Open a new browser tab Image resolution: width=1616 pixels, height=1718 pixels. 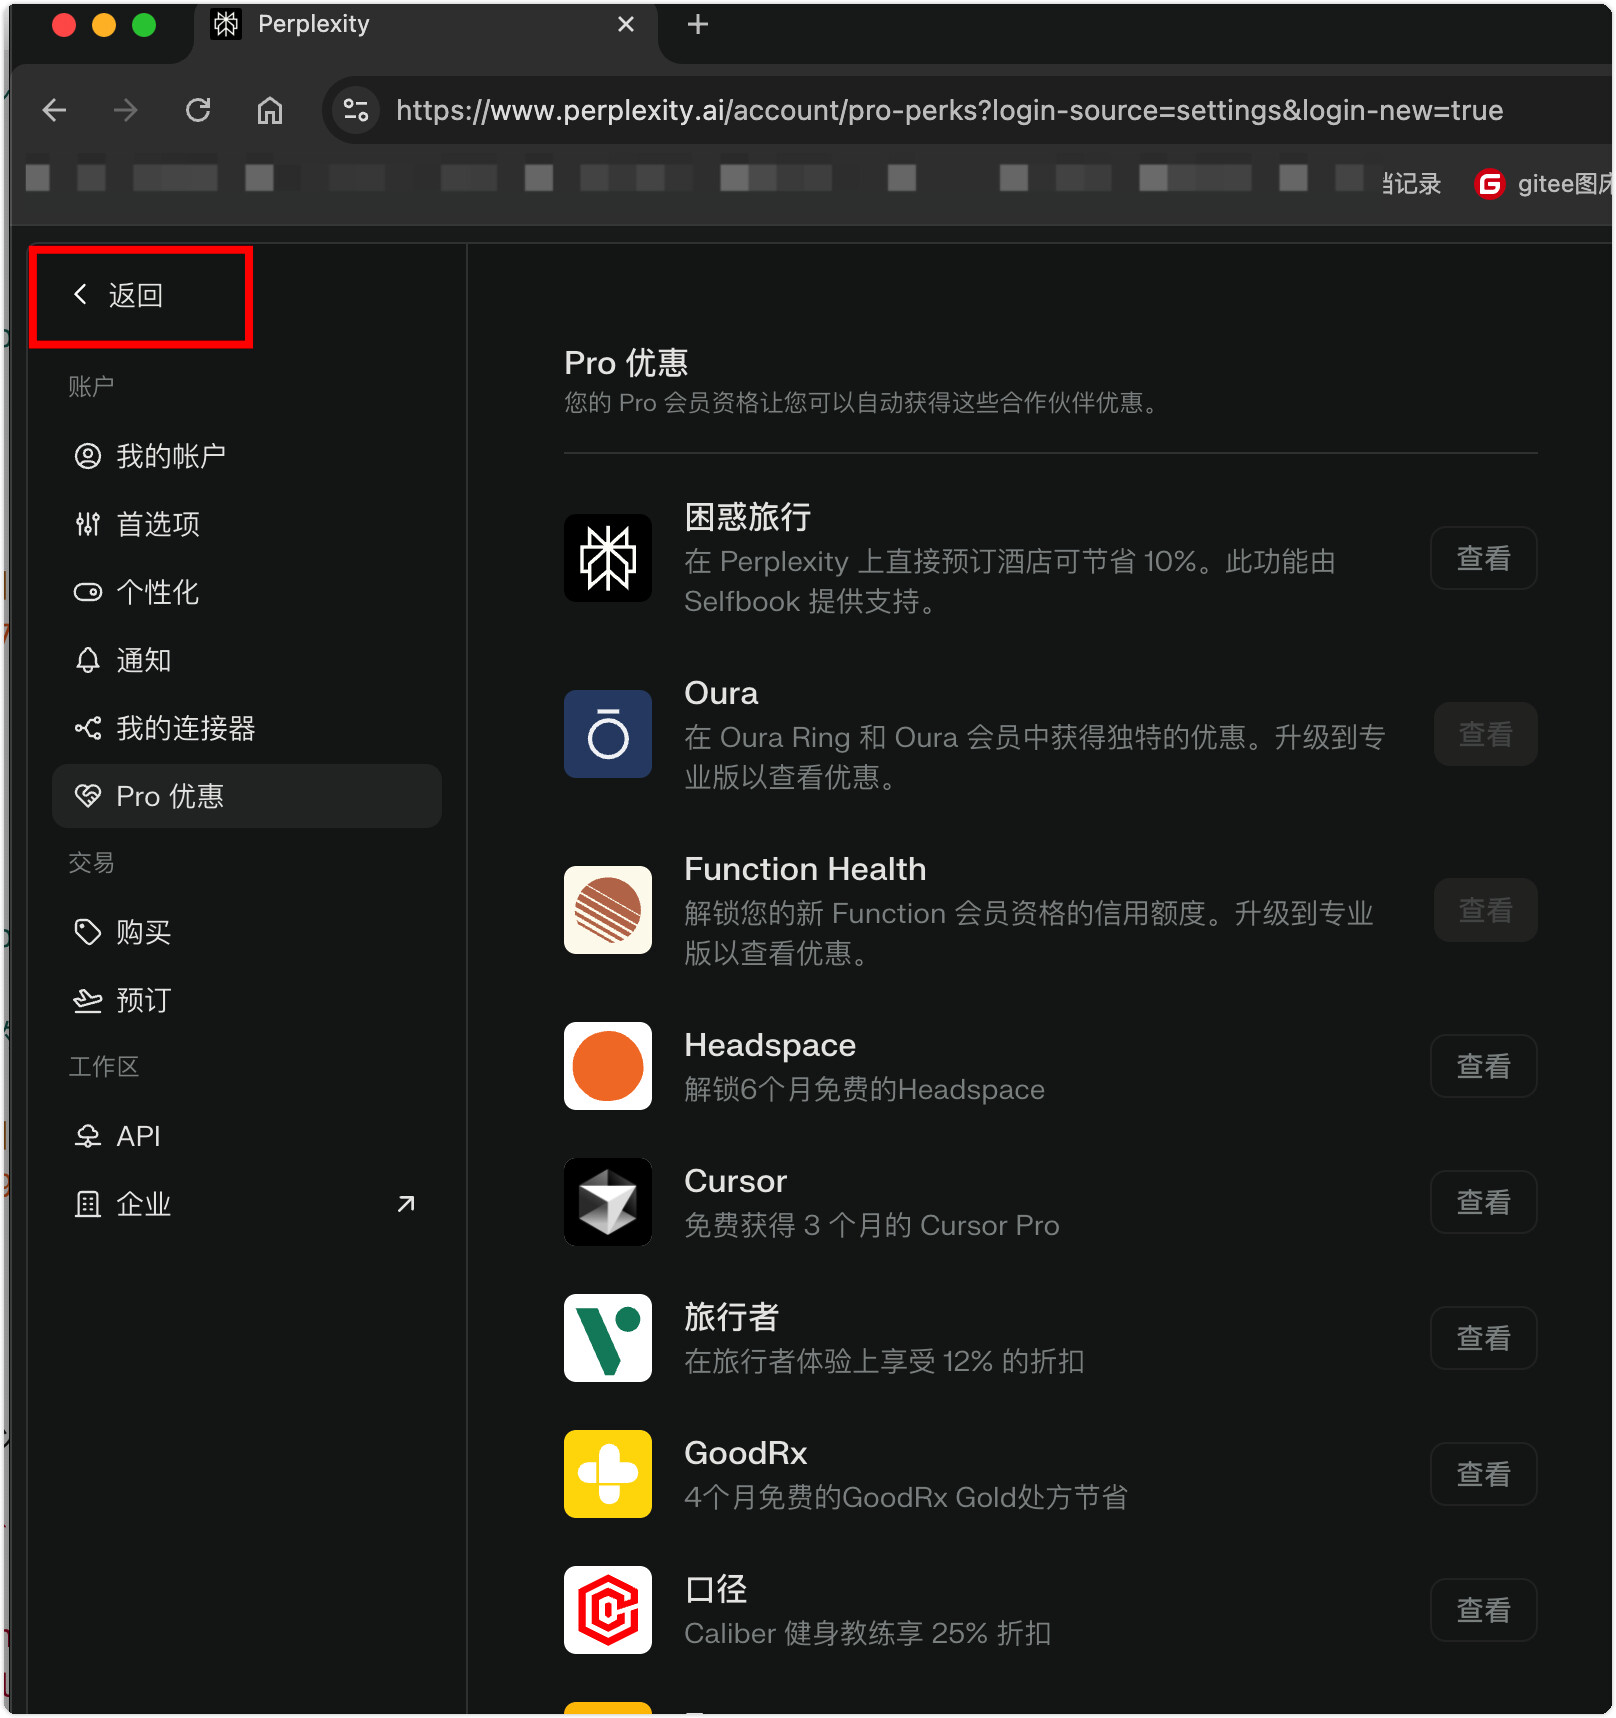point(698,24)
